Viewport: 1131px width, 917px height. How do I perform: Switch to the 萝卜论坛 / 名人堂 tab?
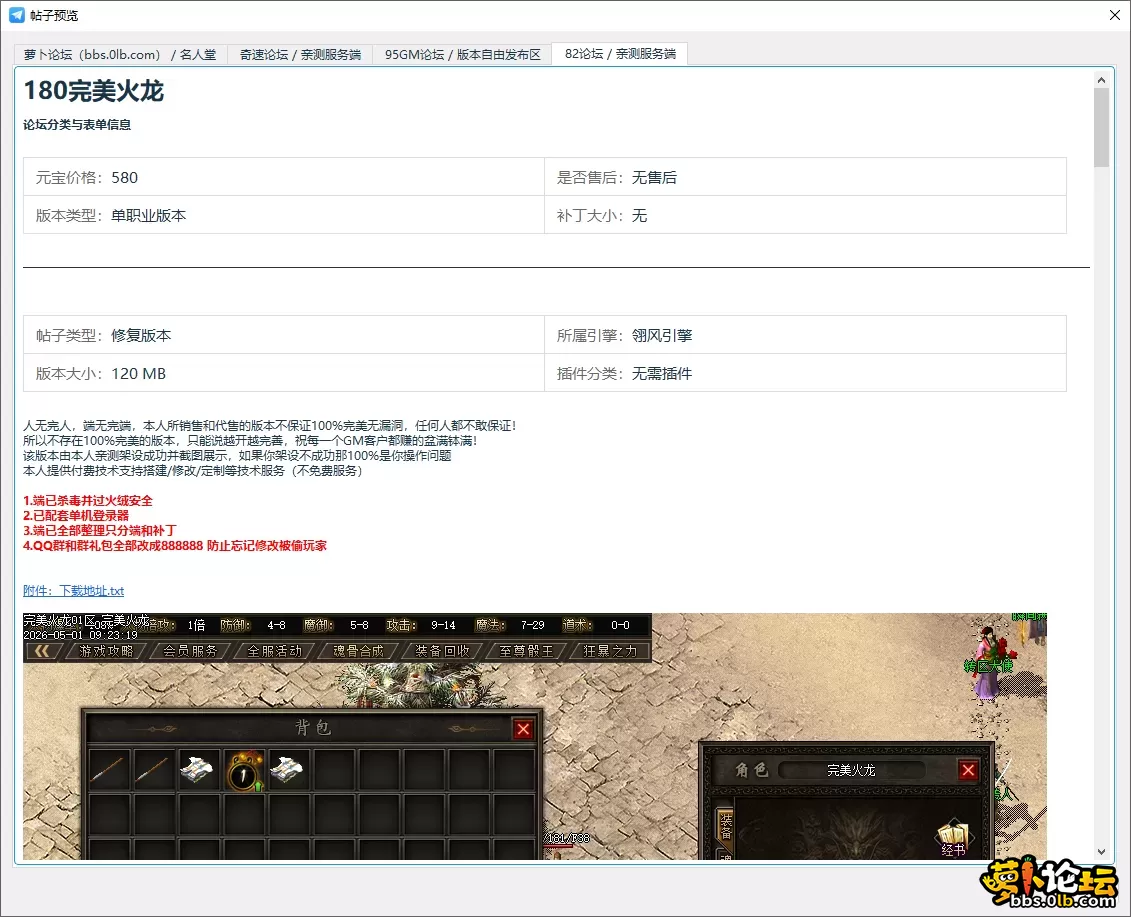coord(120,54)
